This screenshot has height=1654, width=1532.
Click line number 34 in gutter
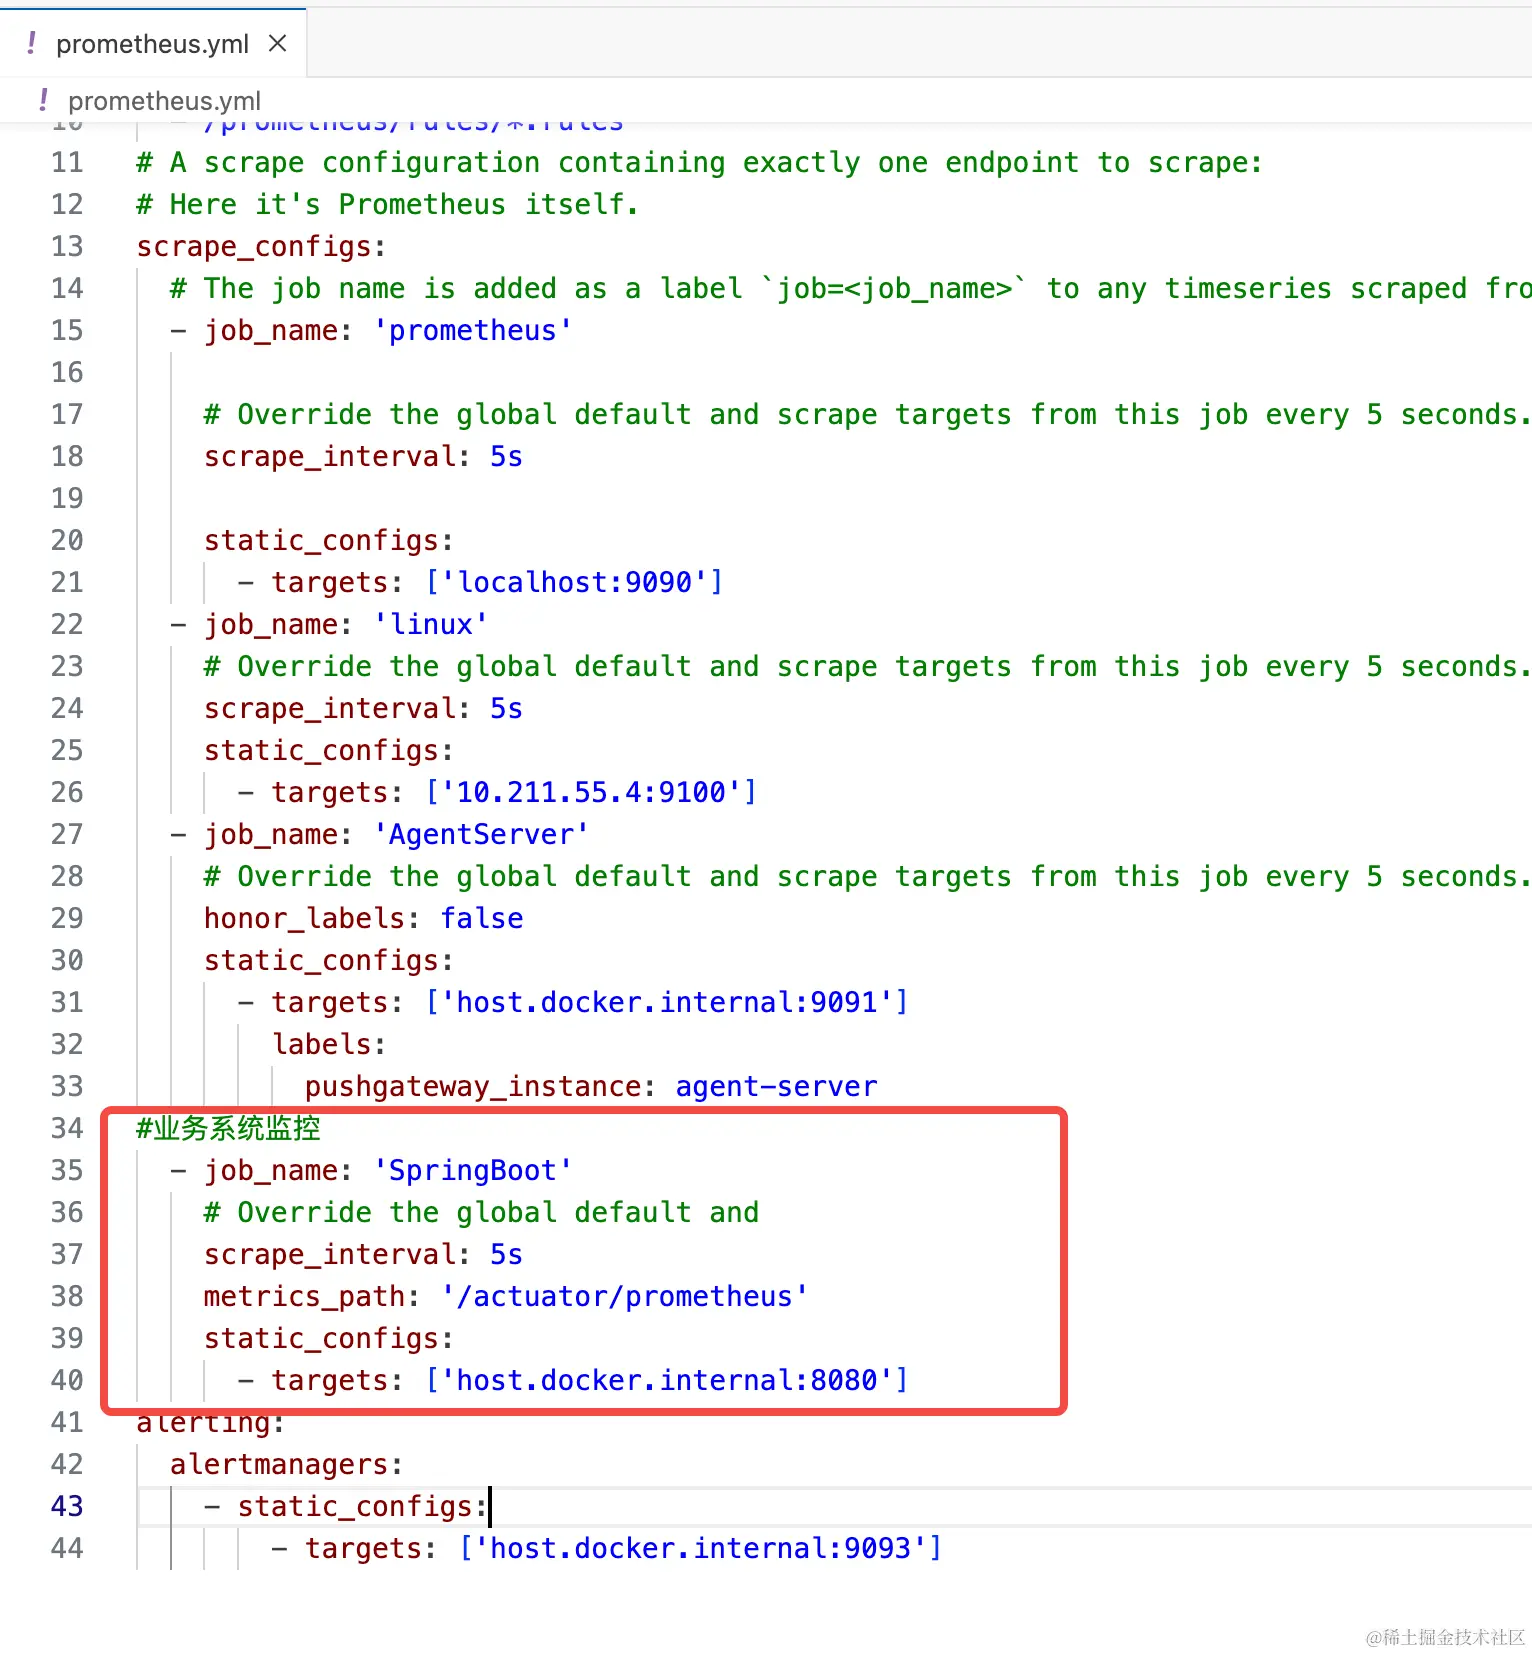click(x=67, y=1128)
